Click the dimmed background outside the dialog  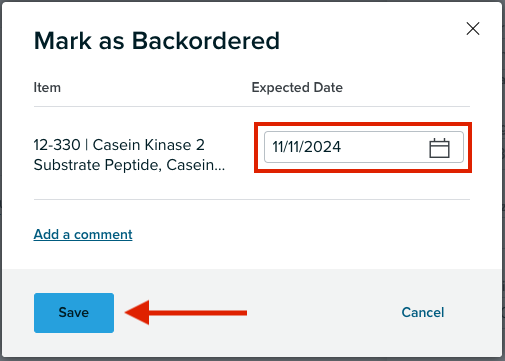click(503, 180)
